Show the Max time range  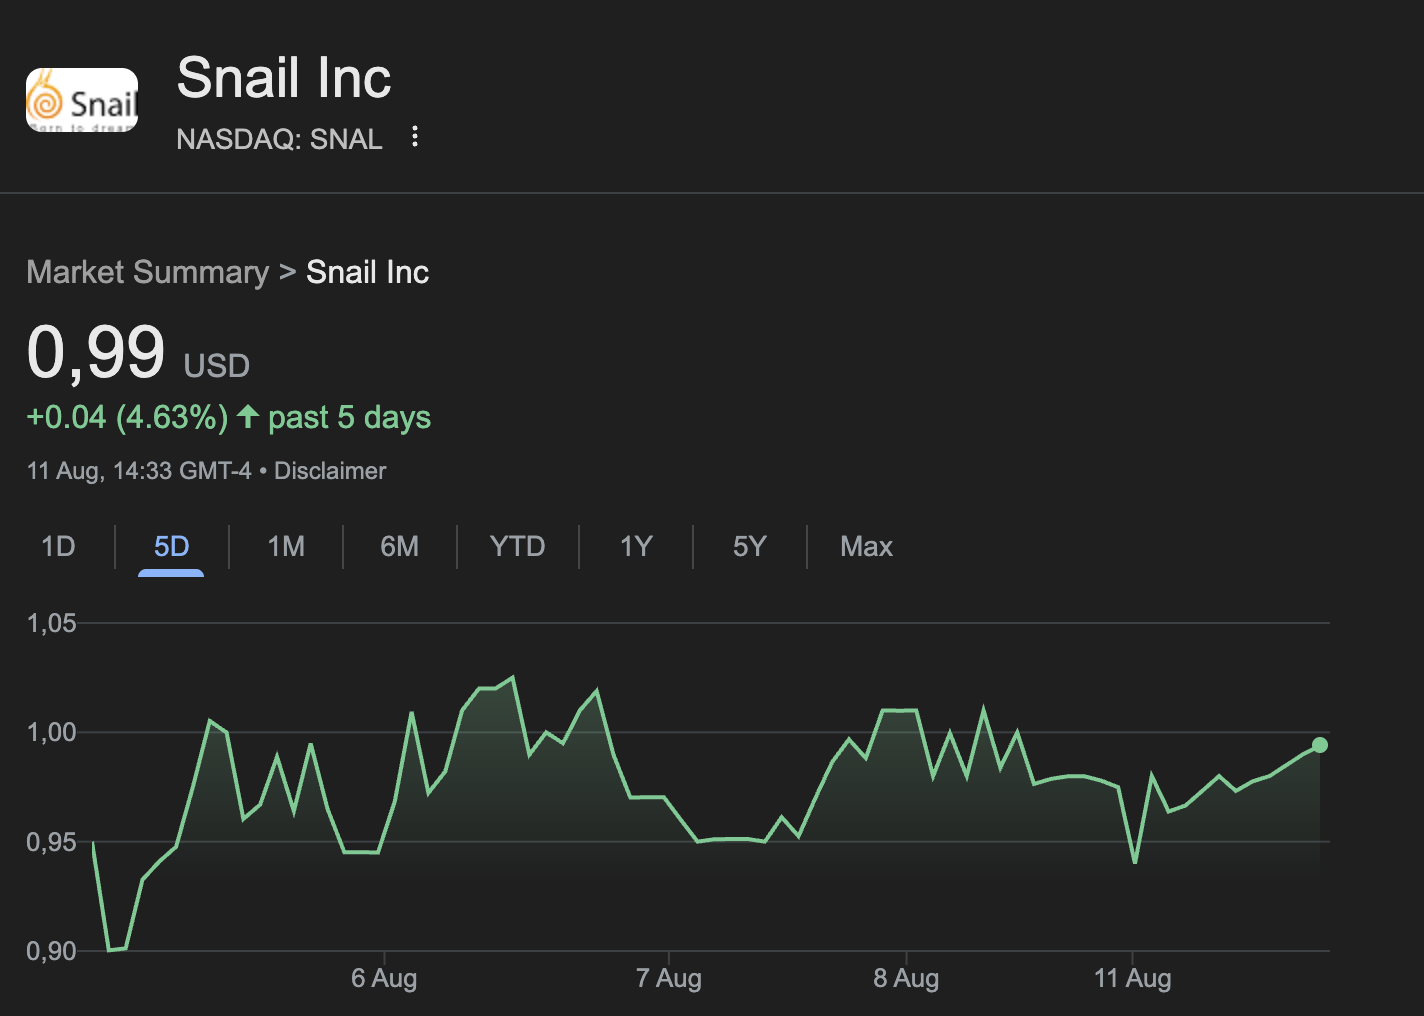866,546
